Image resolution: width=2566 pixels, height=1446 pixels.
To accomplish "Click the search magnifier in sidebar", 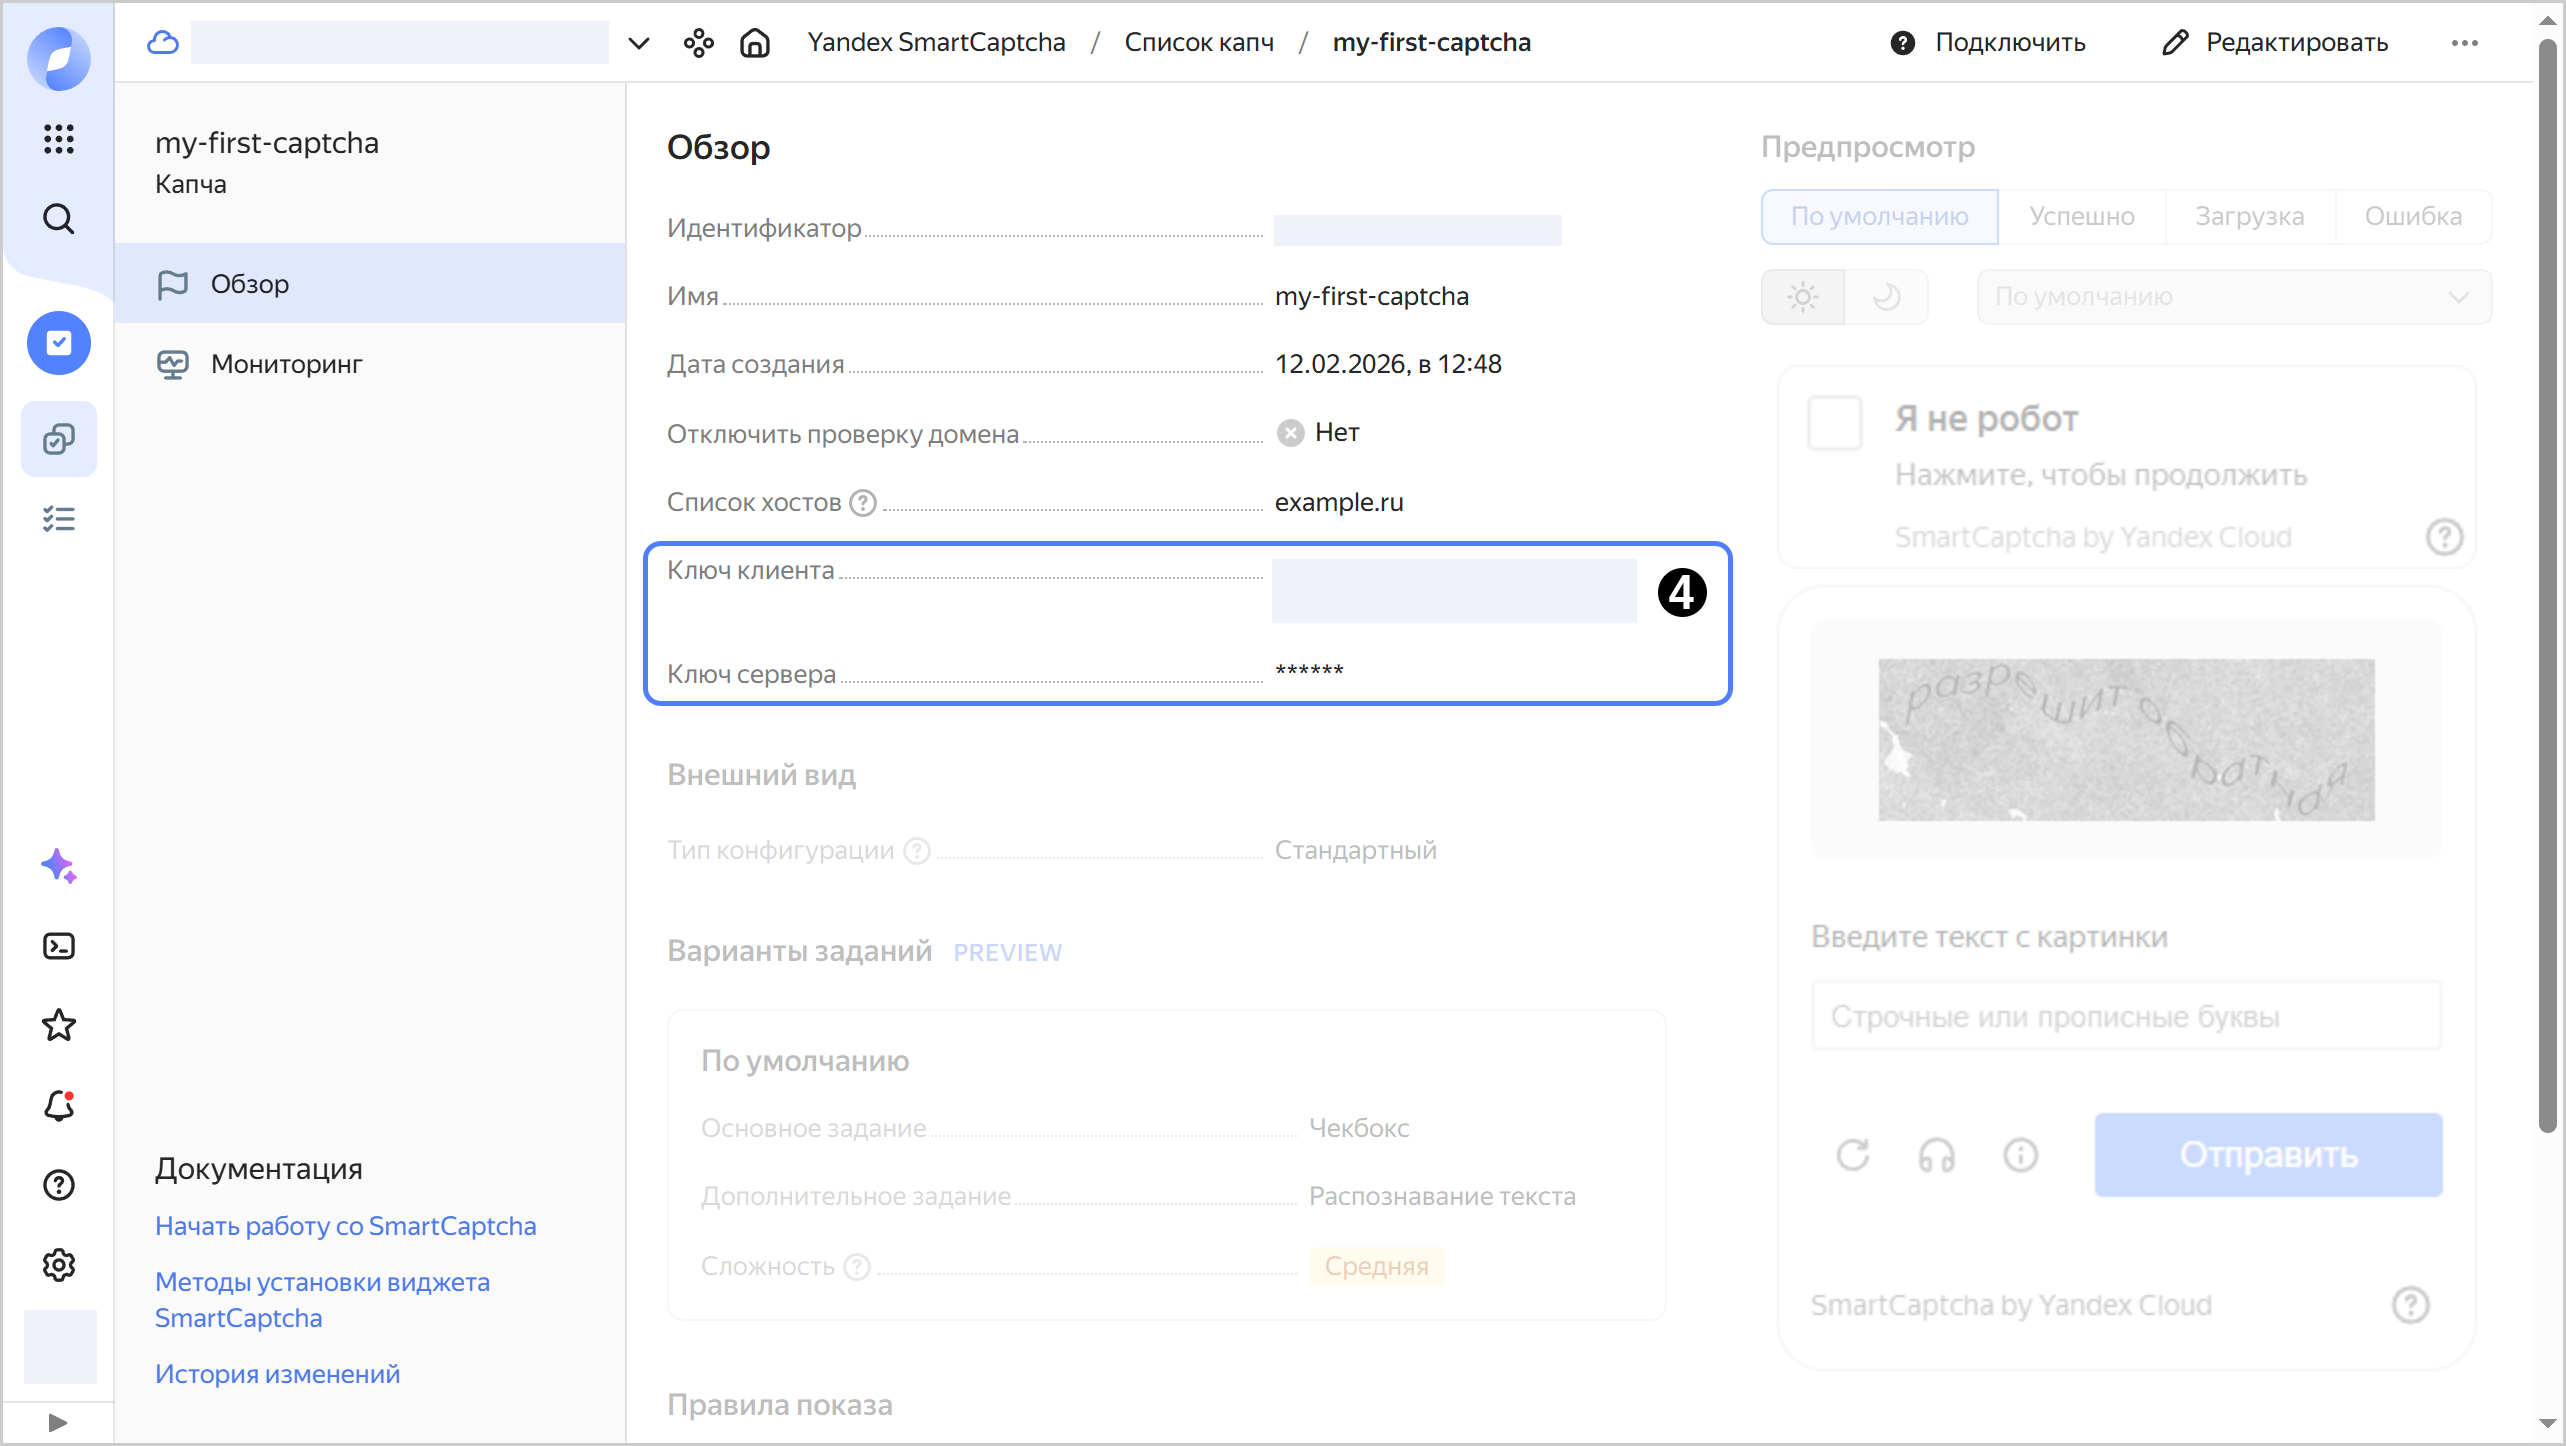I will click(x=59, y=219).
